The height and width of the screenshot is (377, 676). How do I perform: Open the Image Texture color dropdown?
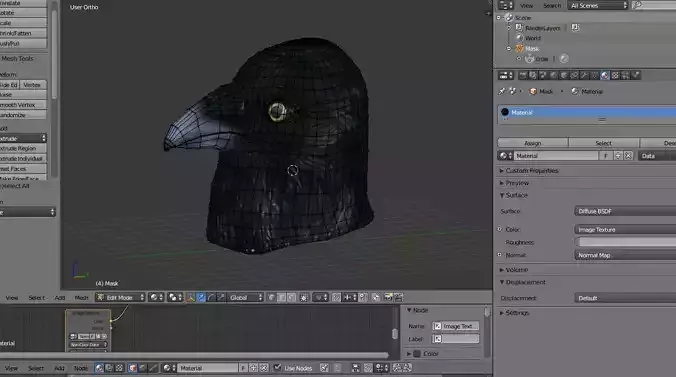(625, 229)
